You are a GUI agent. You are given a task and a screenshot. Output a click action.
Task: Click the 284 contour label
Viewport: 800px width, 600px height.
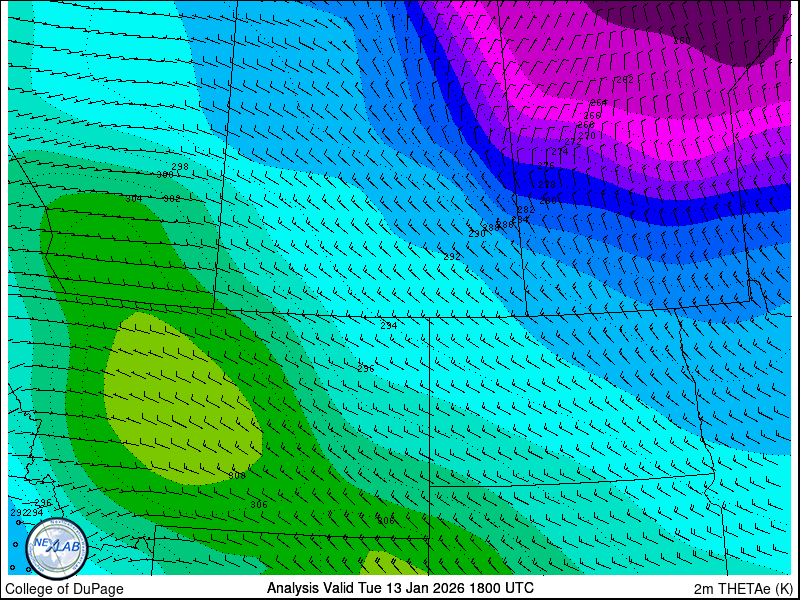tap(520, 219)
